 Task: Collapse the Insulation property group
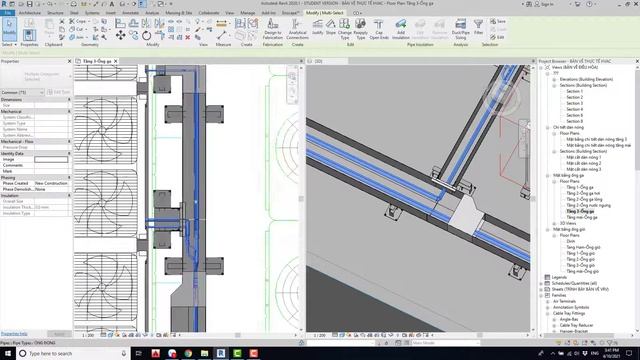click(69, 196)
